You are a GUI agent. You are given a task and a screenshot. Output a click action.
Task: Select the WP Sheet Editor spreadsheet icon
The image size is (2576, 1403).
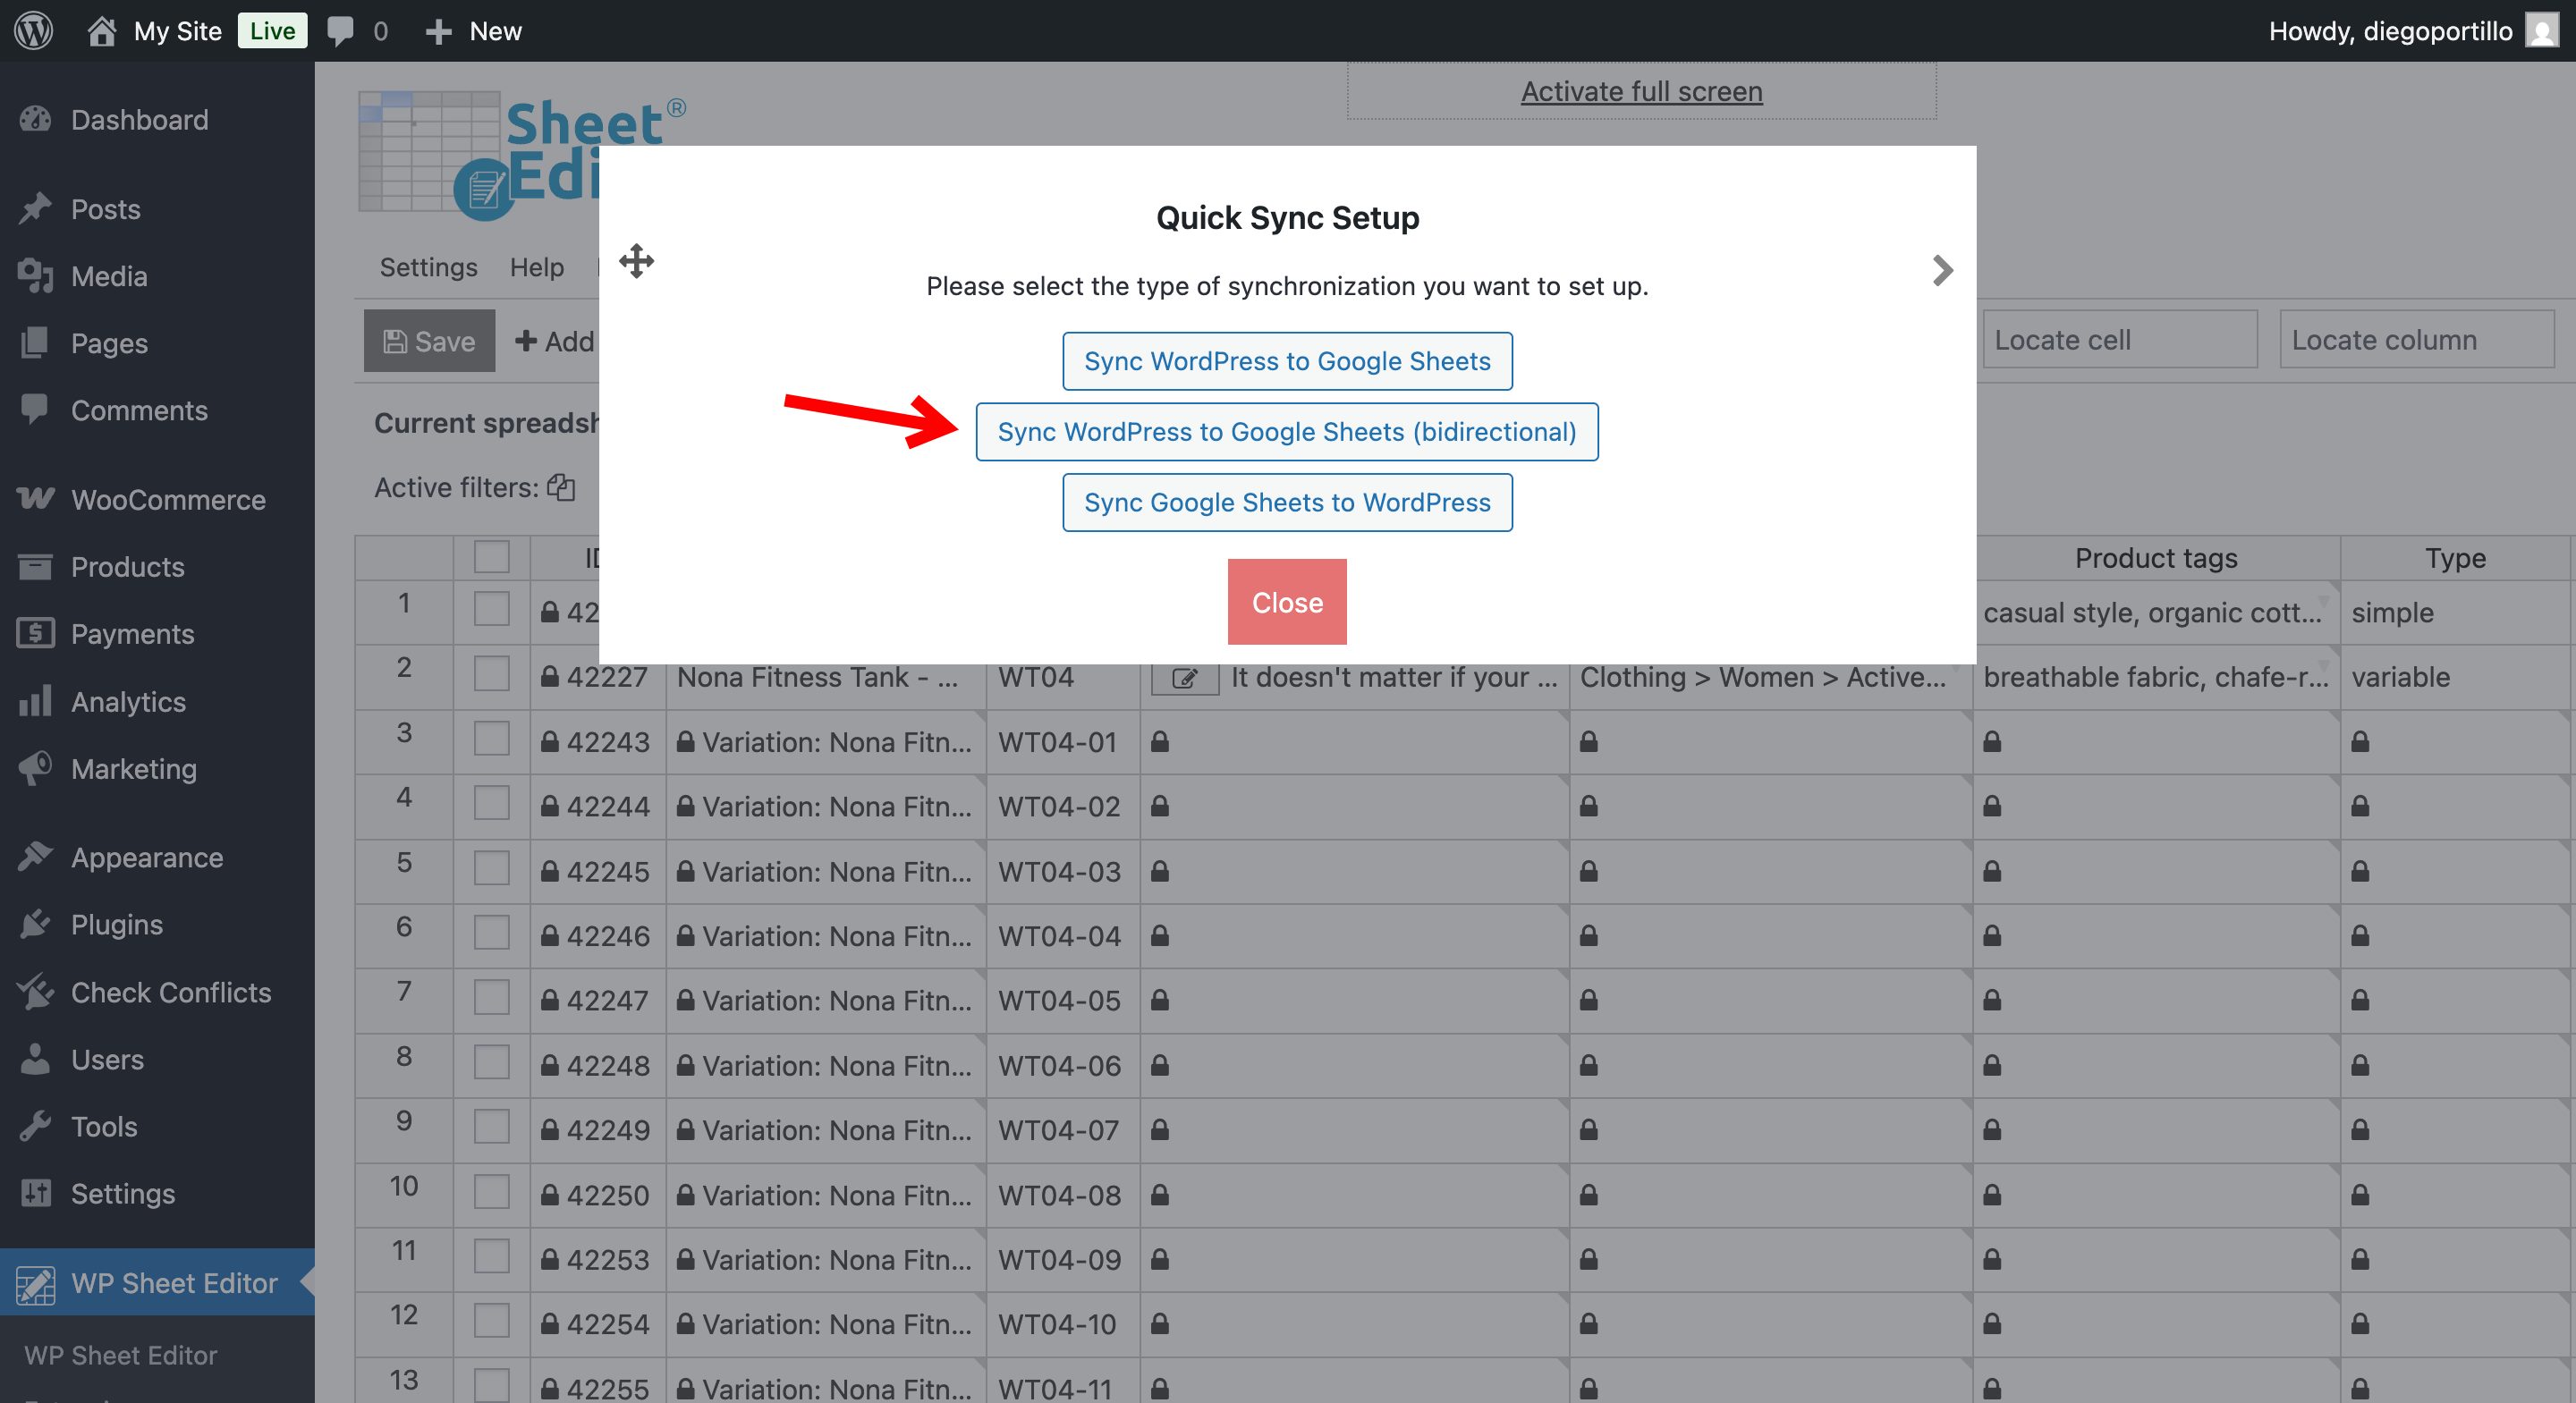click(37, 1283)
